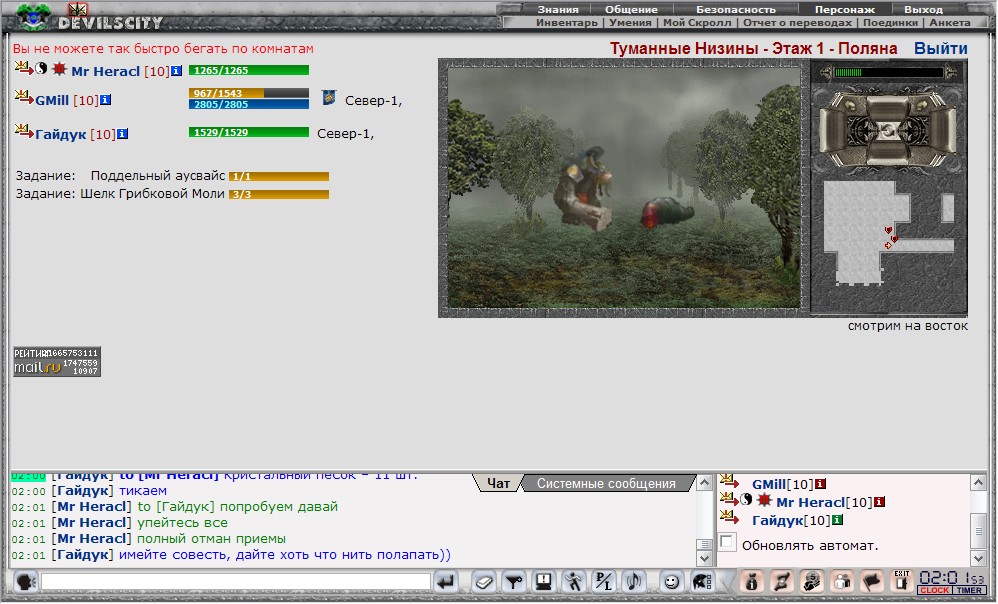Open the Общение menu

[631, 10]
